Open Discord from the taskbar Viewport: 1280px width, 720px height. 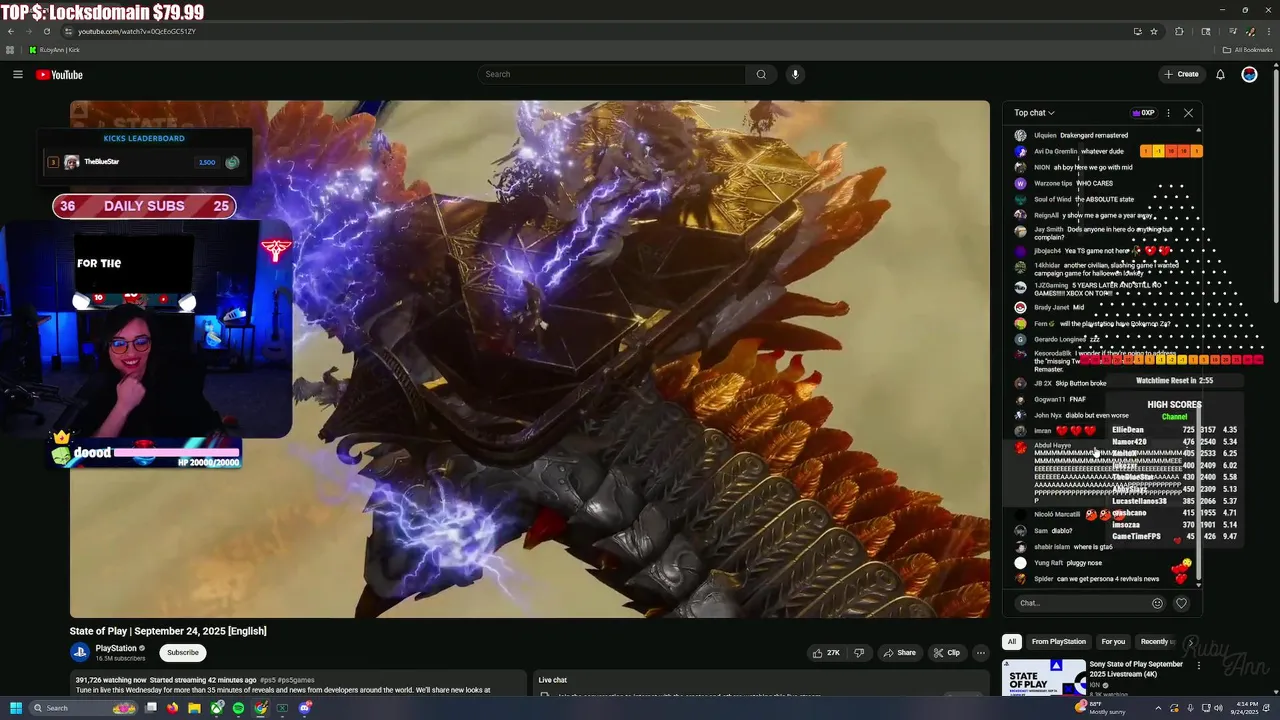[305, 708]
